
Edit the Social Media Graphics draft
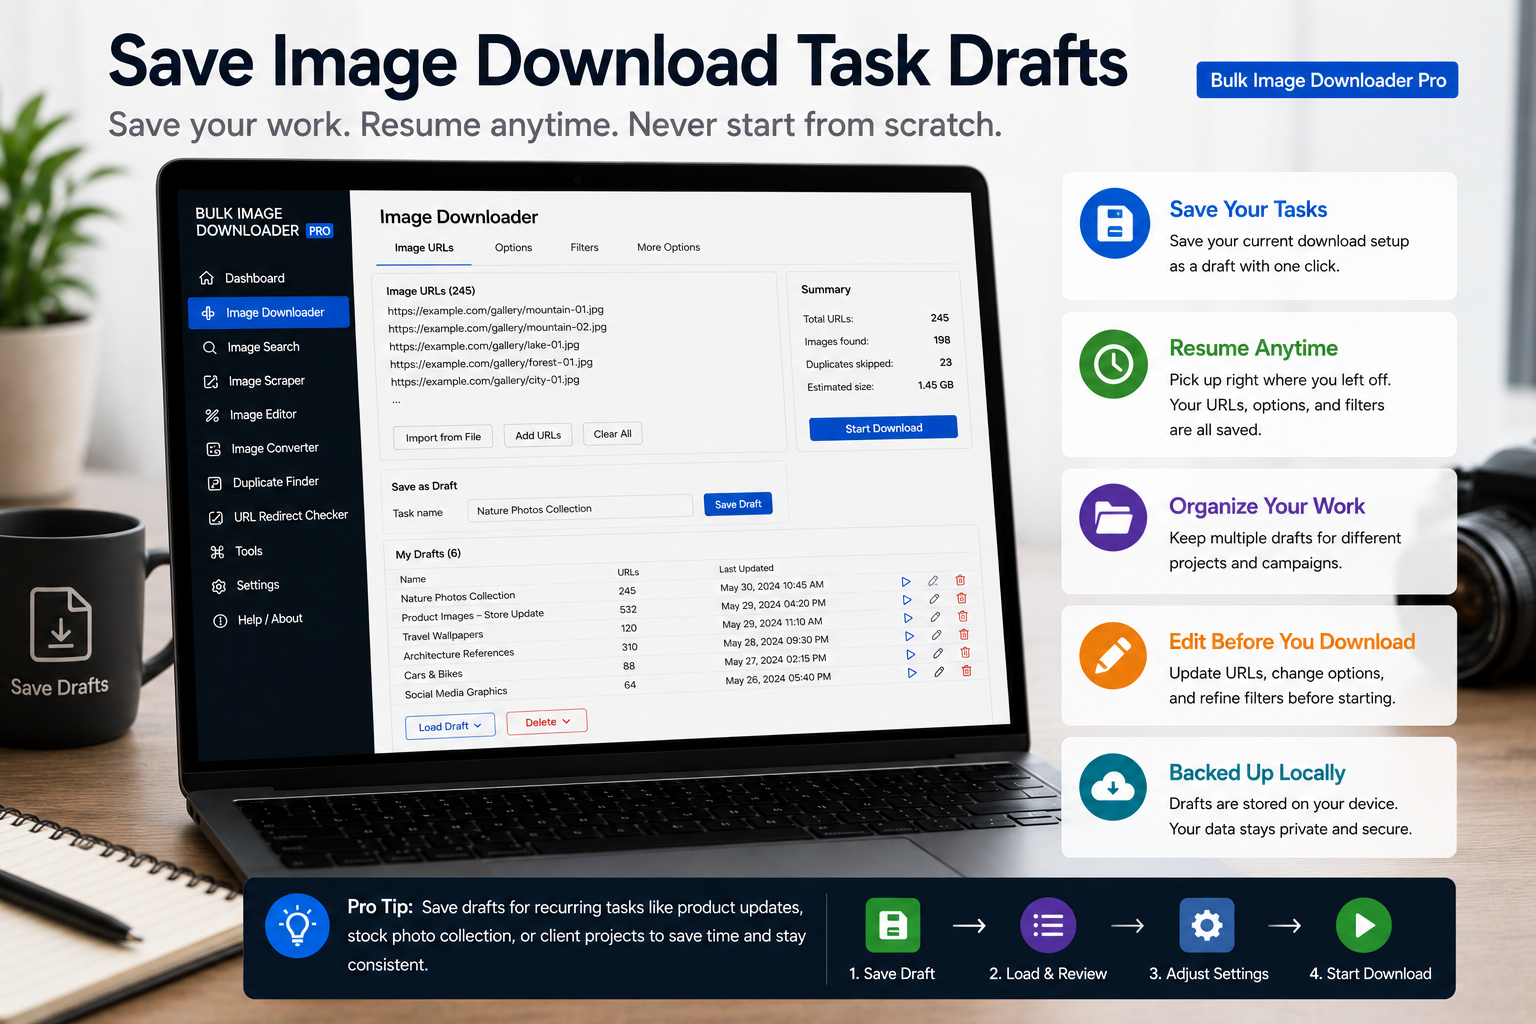(x=939, y=672)
